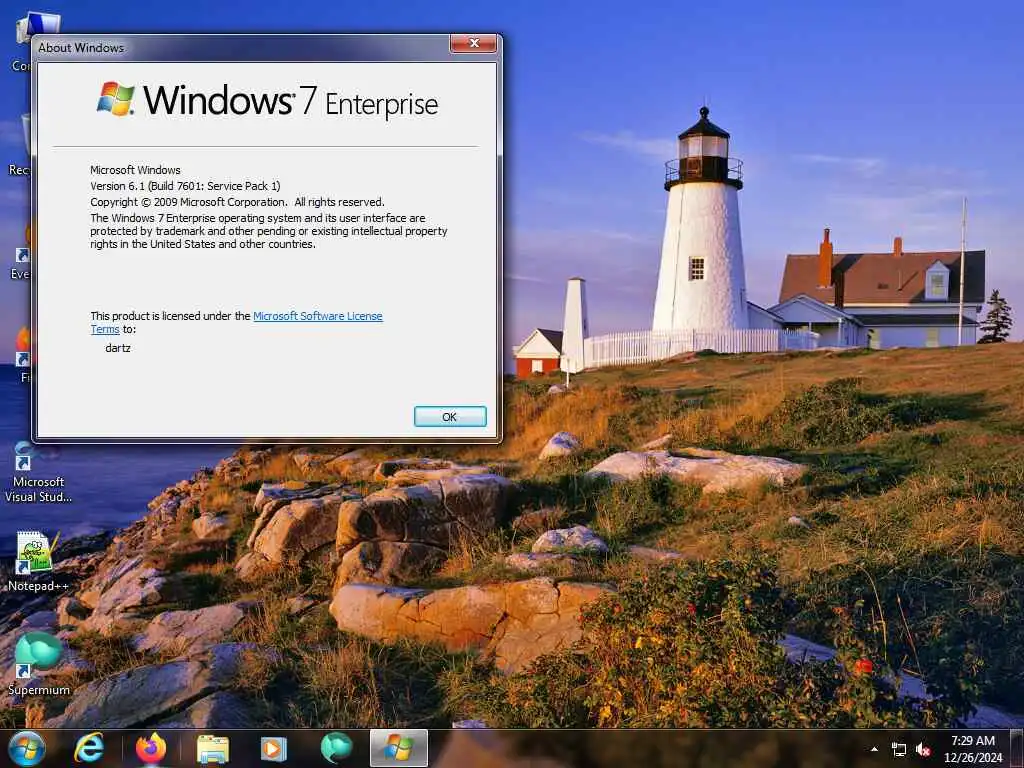Launch Firefox from the taskbar
This screenshot has width=1024, height=768.
(x=150, y=748)
